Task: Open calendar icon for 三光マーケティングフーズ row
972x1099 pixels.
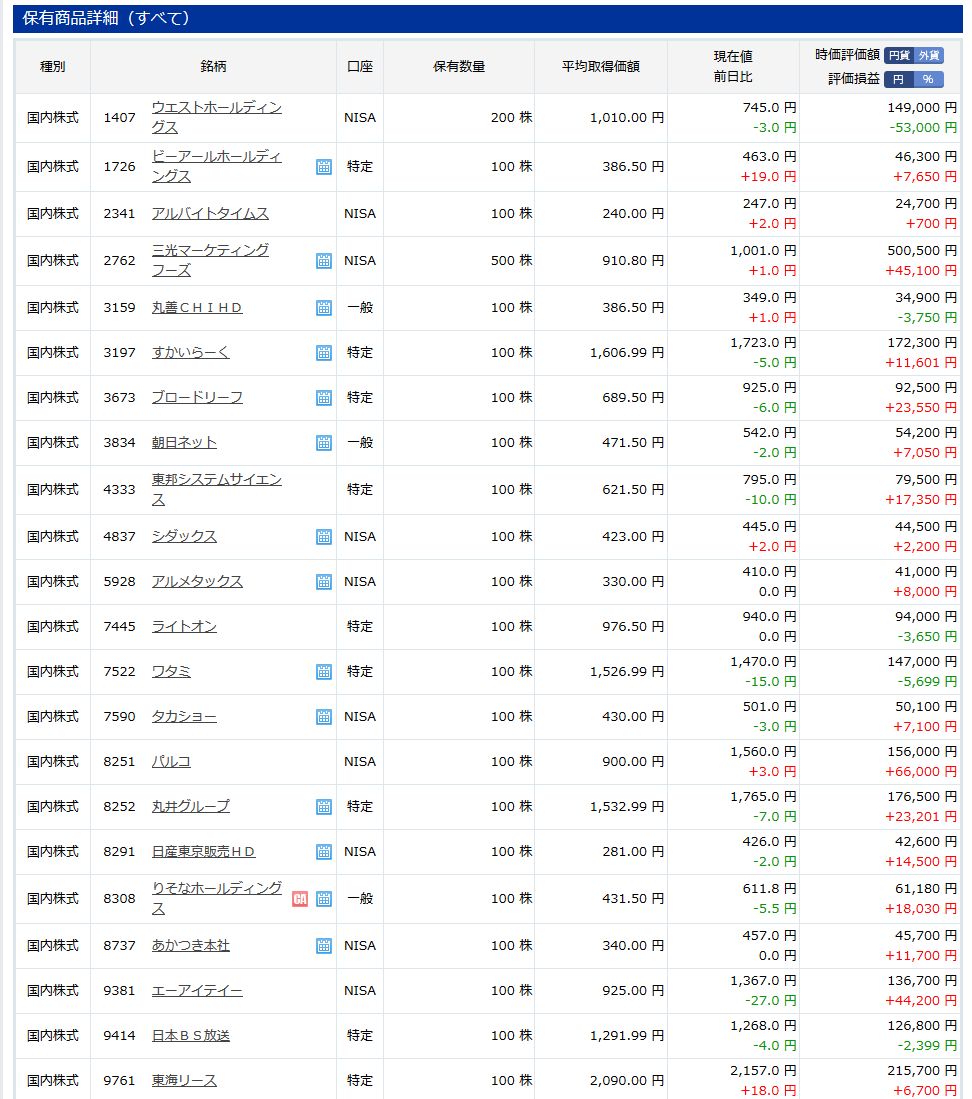Action: (324, 261)
